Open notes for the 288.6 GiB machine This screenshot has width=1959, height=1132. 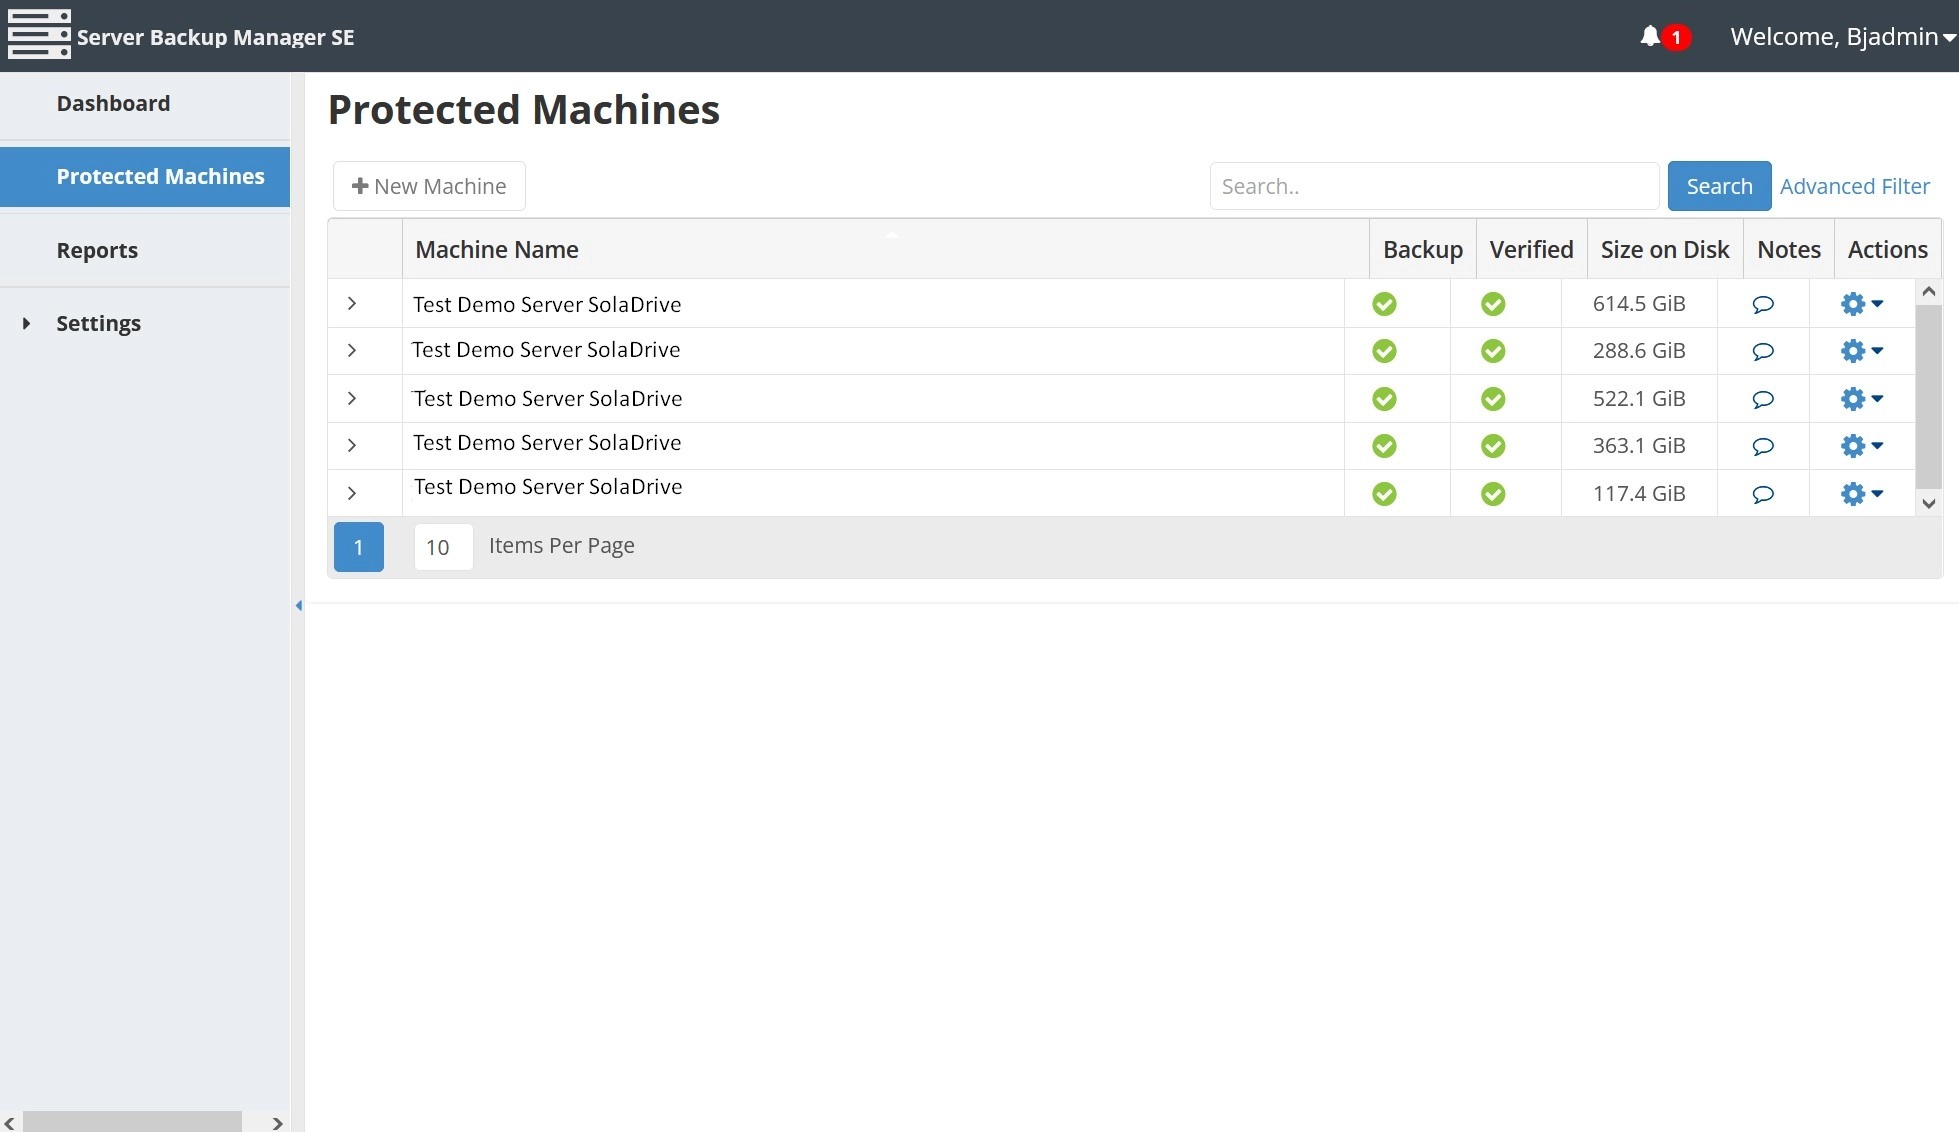tap(1763, 351)
